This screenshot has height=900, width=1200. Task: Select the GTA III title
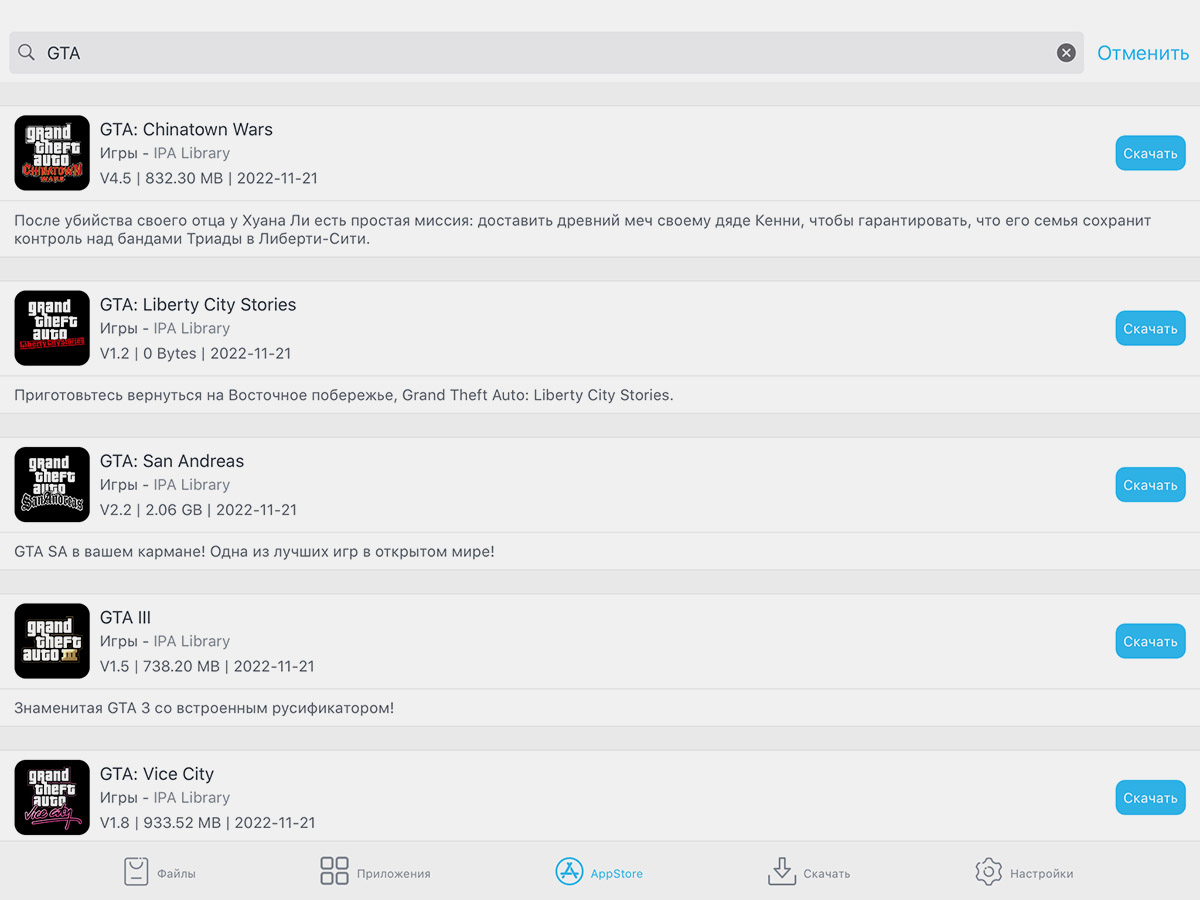pyautogui.click(x=125, y=617)
